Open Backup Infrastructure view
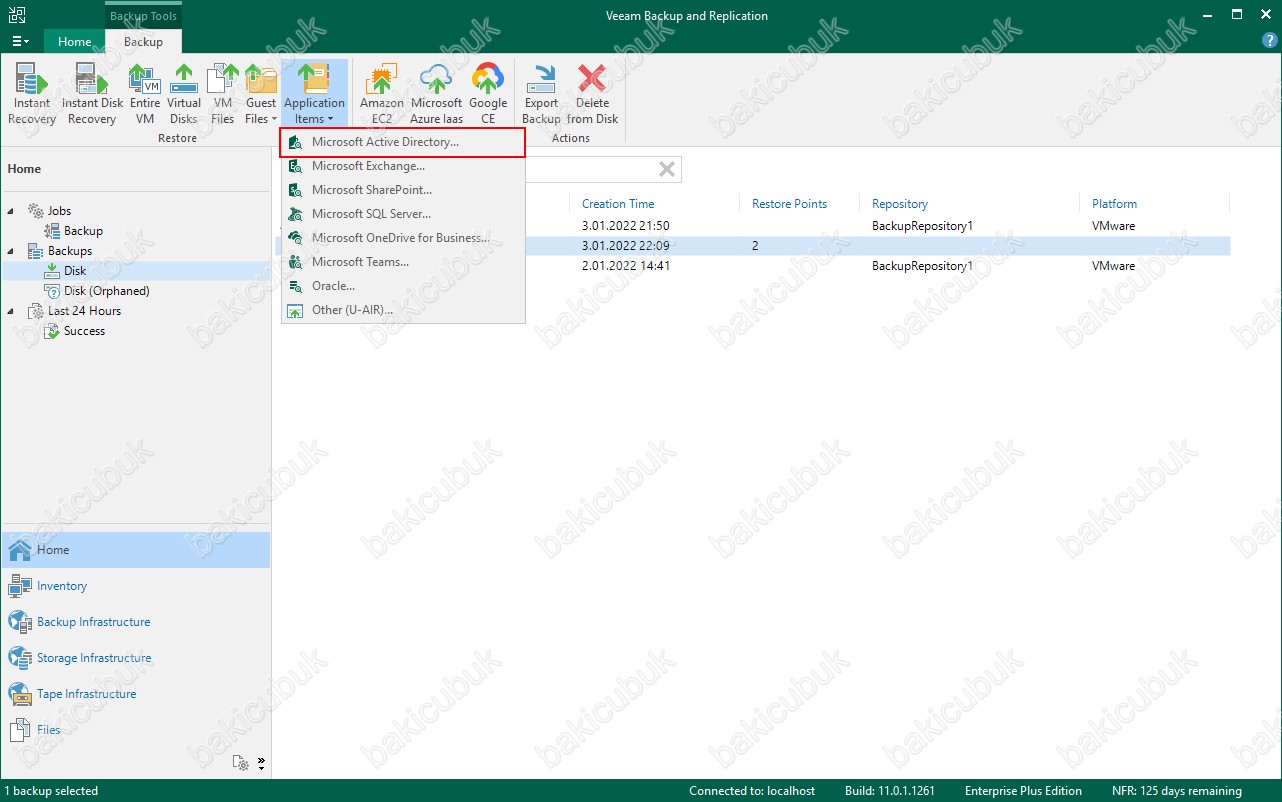 (136, 622)
